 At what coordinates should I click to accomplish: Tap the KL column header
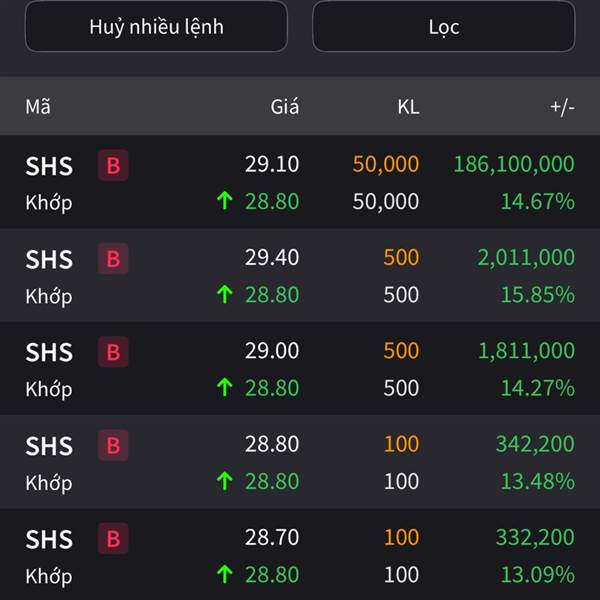pyautogui.click(x=408, y=107)
